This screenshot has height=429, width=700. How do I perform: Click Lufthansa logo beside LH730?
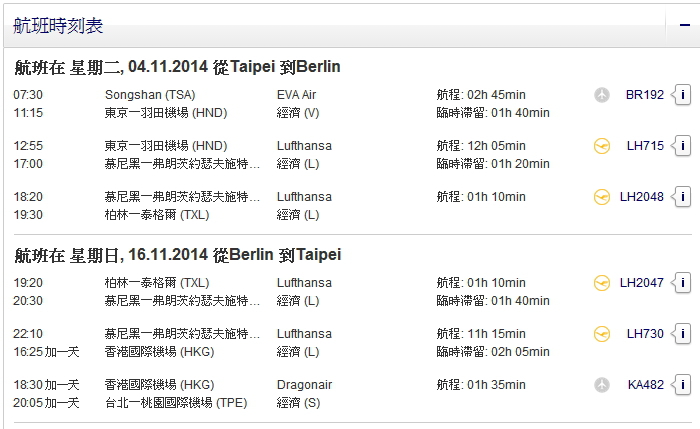click(602, 334)
